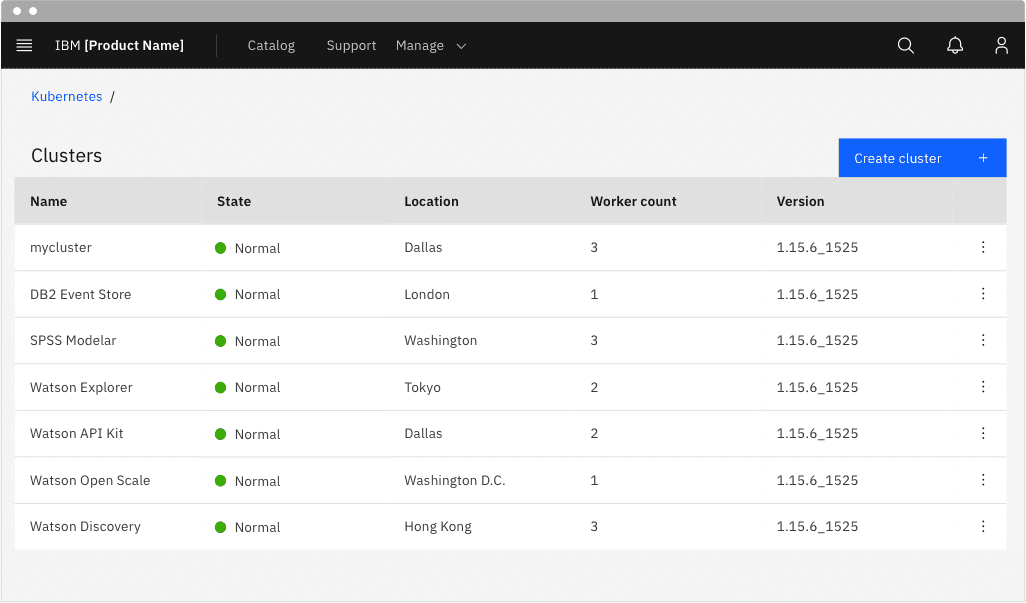Open overflow menu for Watson Discovery
This screenshot has height=603, width=1026.
click(983, 526)
